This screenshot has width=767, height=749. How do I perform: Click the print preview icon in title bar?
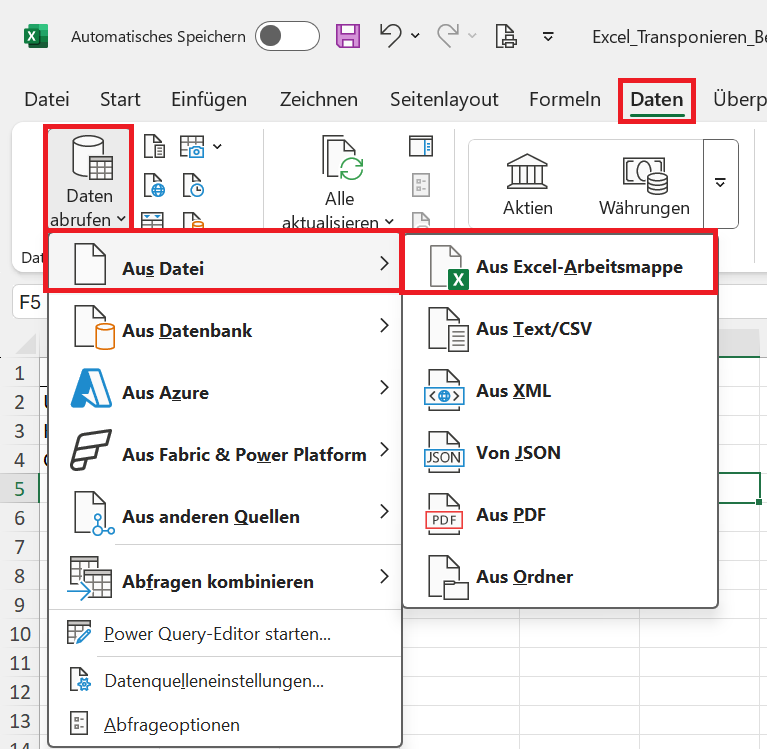tap(506, 36)
